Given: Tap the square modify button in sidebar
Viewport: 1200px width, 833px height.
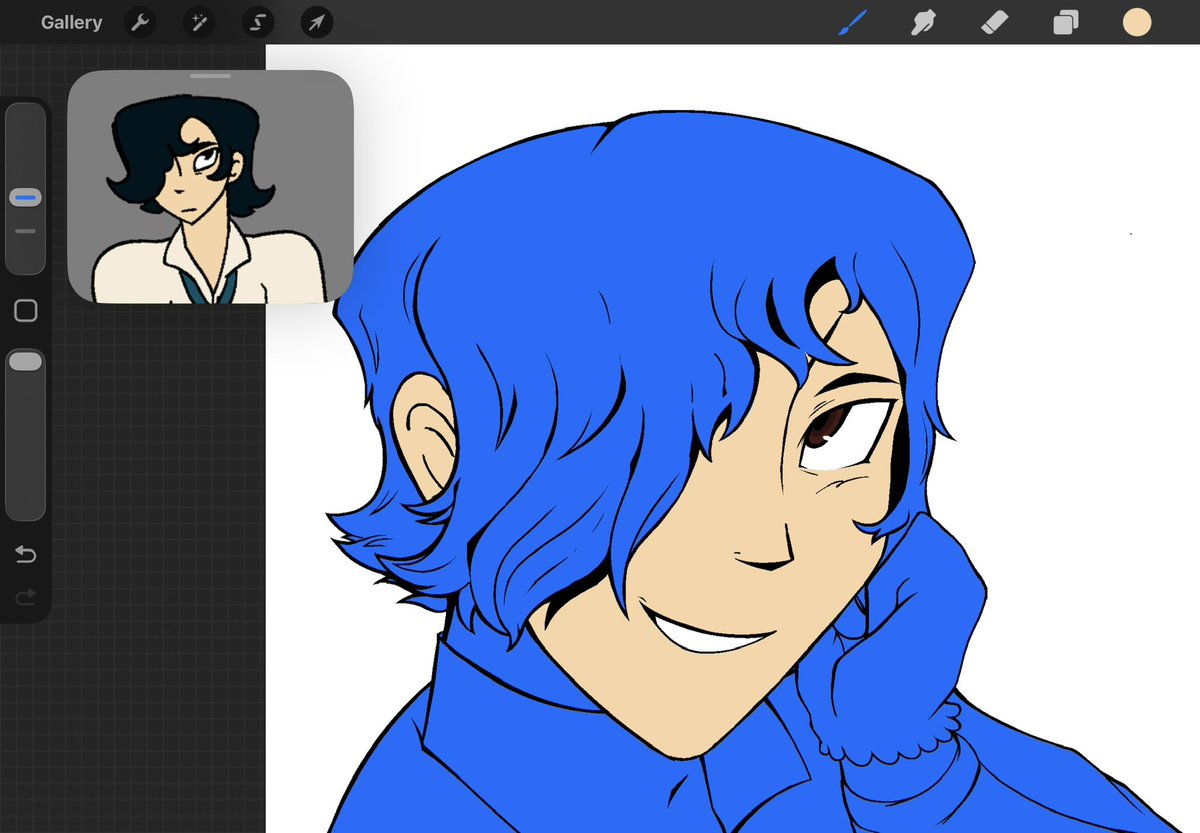Looking at the screenshot, I should point(26,311).
